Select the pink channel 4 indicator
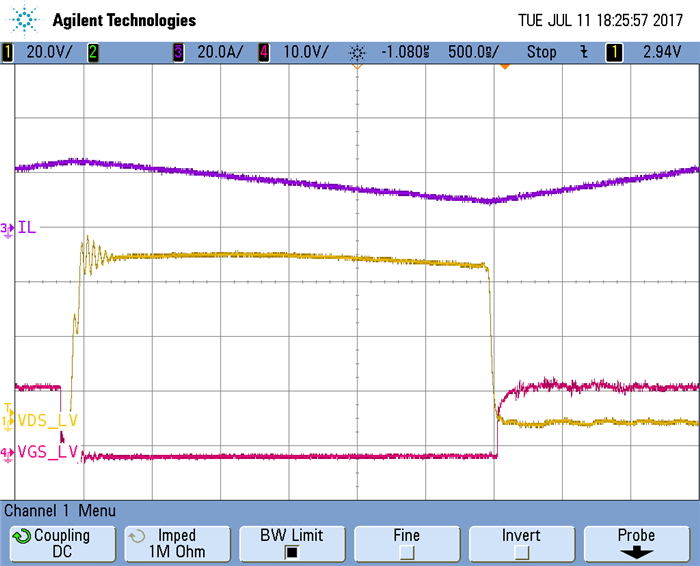 265,51
